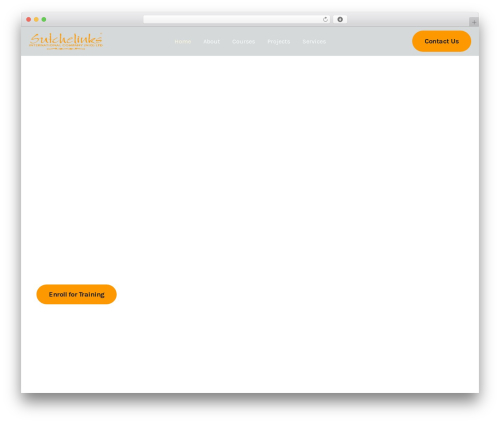Minimize the window using yellow dot

click(36, 19)
